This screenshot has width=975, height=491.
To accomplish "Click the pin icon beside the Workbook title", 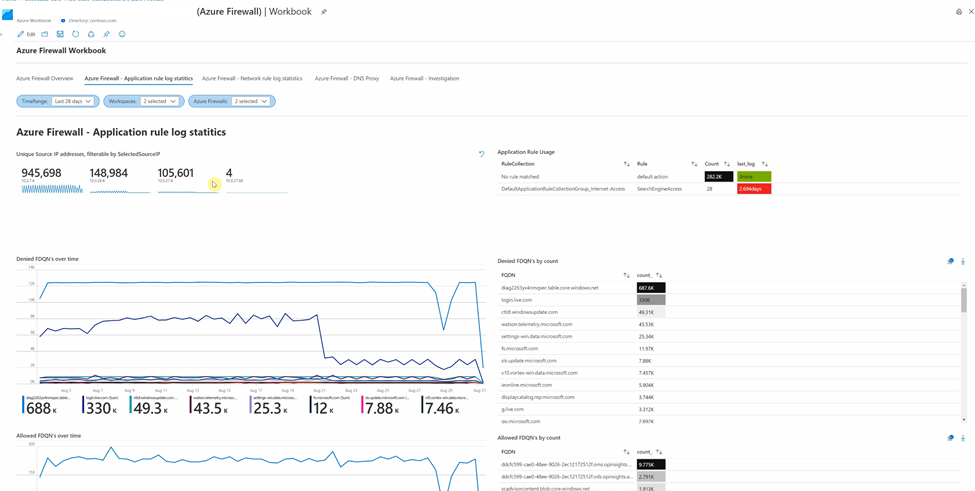I will [323, 12].
